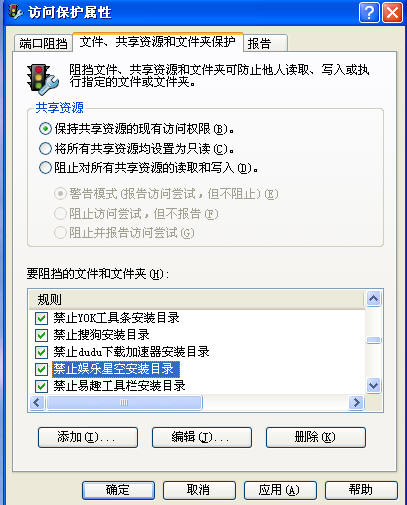Open the 报告 tab
Viewport: 407px width, 505px height.
[265, 43]
